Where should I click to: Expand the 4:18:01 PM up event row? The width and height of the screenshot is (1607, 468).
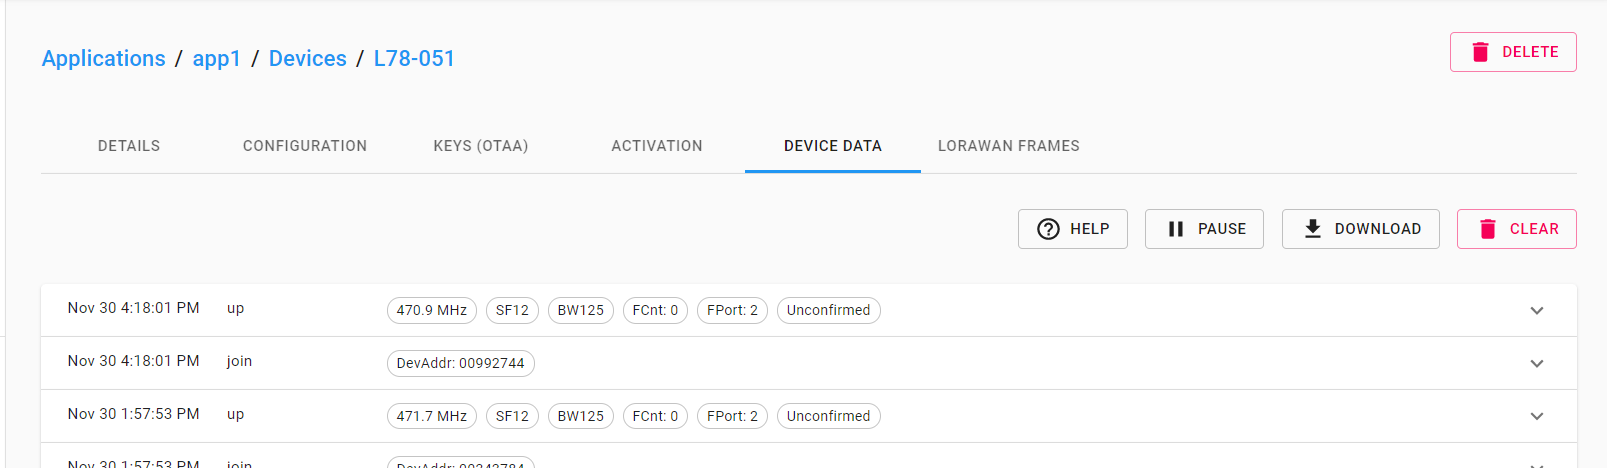(1537, 310)
